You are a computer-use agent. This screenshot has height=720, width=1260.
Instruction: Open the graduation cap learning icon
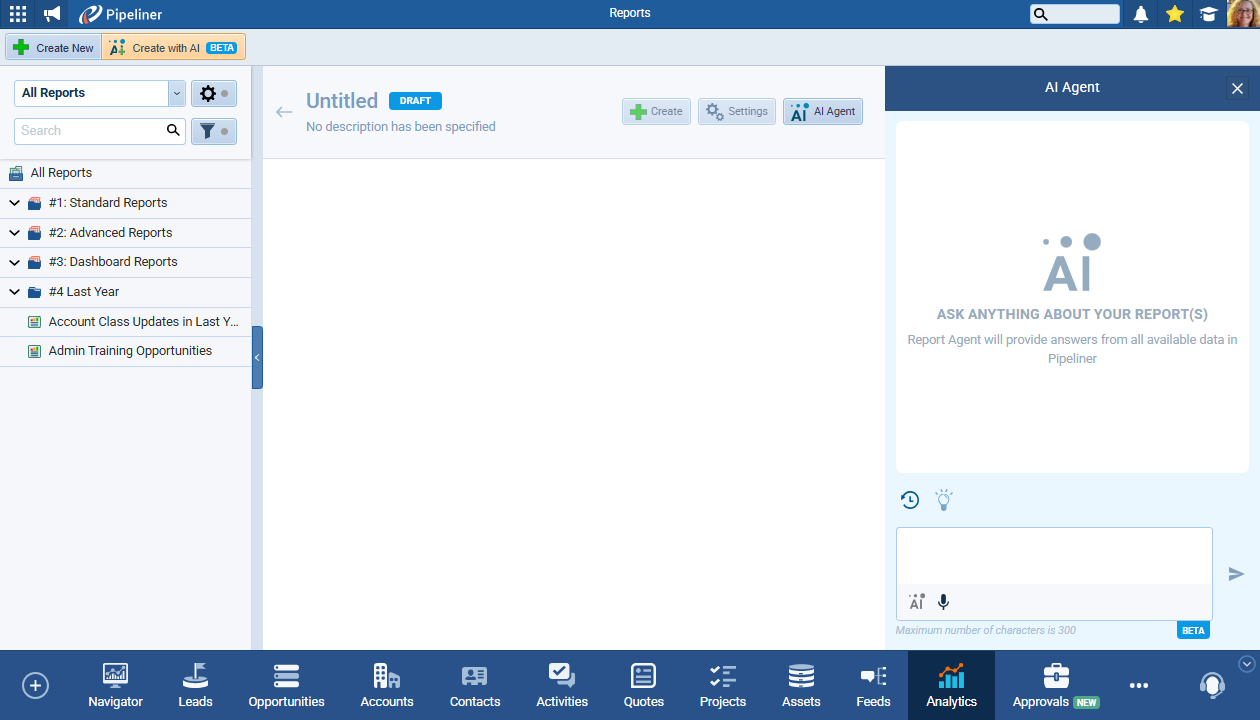pos(1208,14)
